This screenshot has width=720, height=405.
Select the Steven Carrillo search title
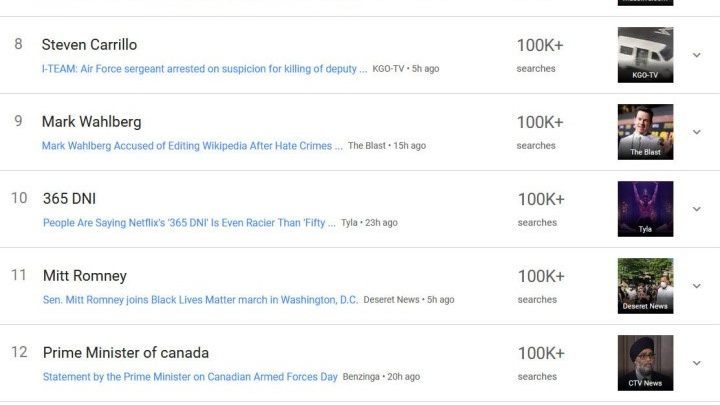89,45
